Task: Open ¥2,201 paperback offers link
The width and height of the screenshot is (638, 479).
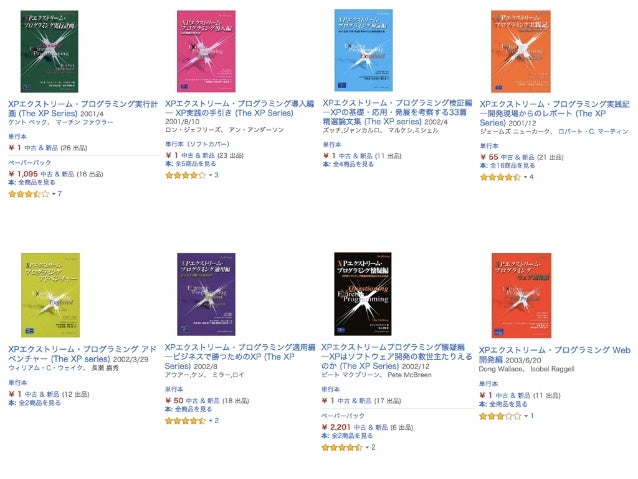Action: [x=367, y=427]
